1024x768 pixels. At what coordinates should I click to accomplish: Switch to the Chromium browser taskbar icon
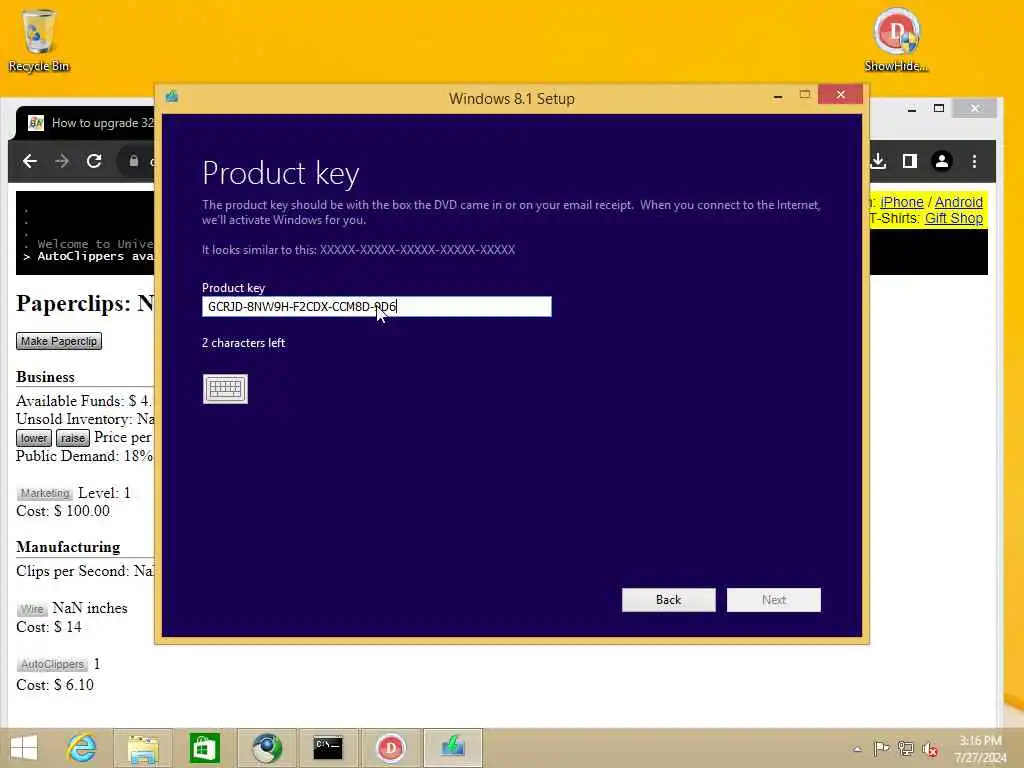pos(266,748)
